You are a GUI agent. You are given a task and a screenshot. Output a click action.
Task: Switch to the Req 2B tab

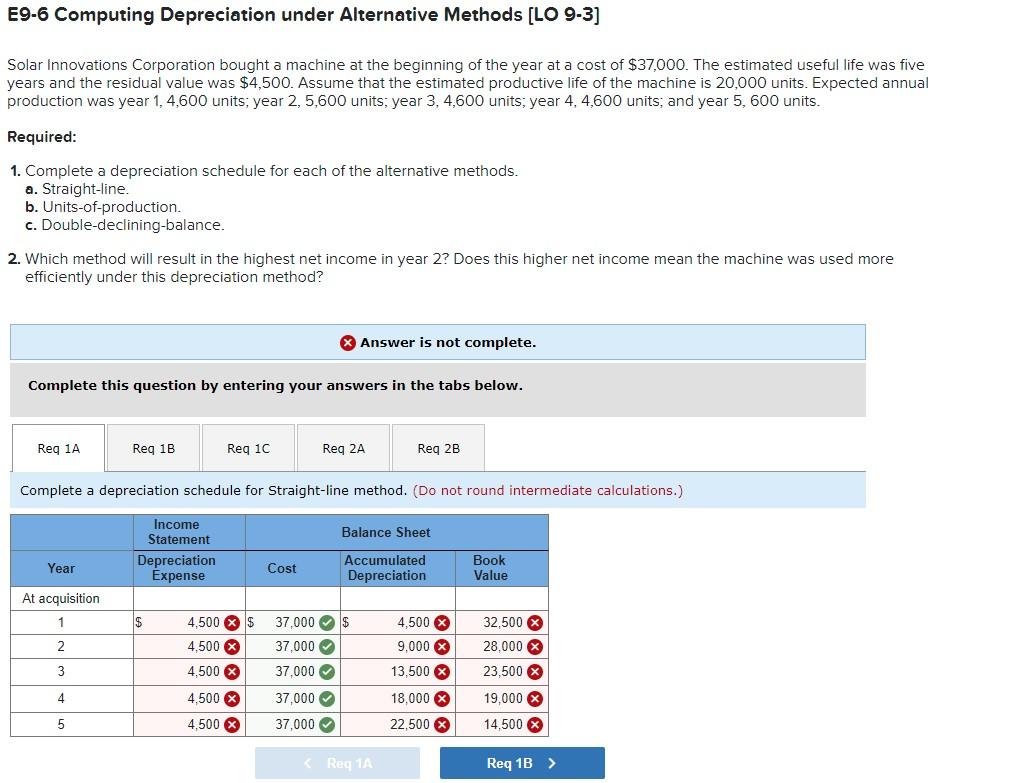coord(437,448)
